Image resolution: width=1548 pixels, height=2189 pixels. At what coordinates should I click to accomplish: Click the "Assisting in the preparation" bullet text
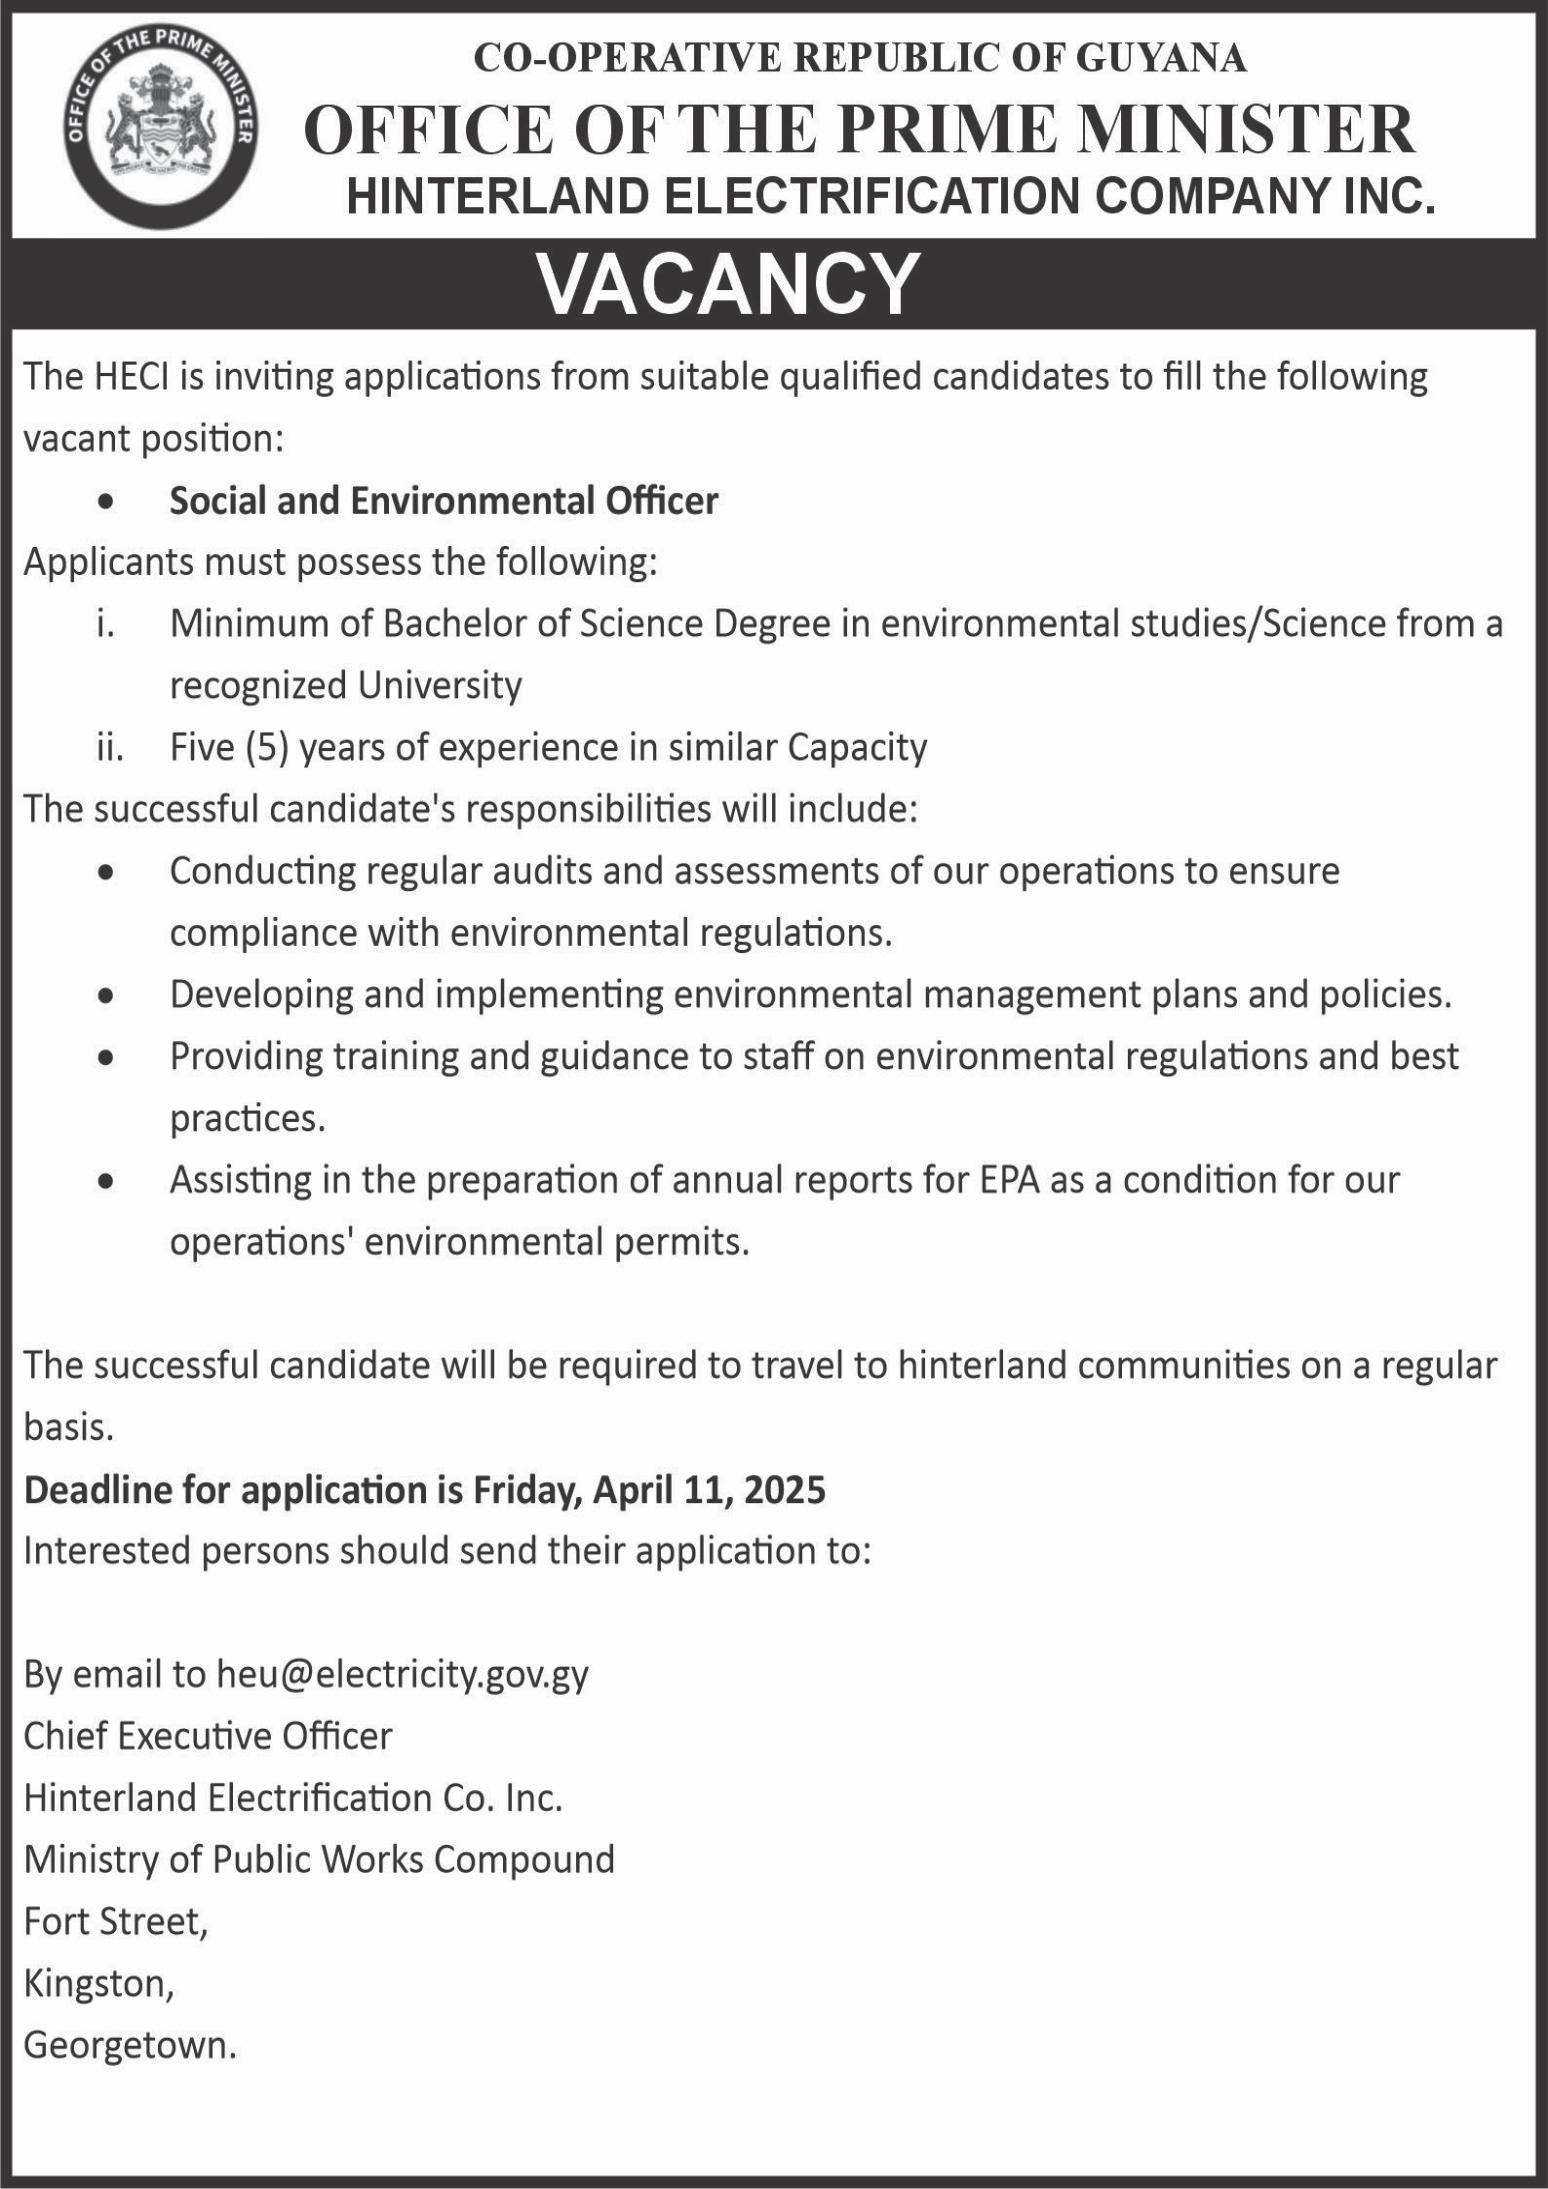784,1180
